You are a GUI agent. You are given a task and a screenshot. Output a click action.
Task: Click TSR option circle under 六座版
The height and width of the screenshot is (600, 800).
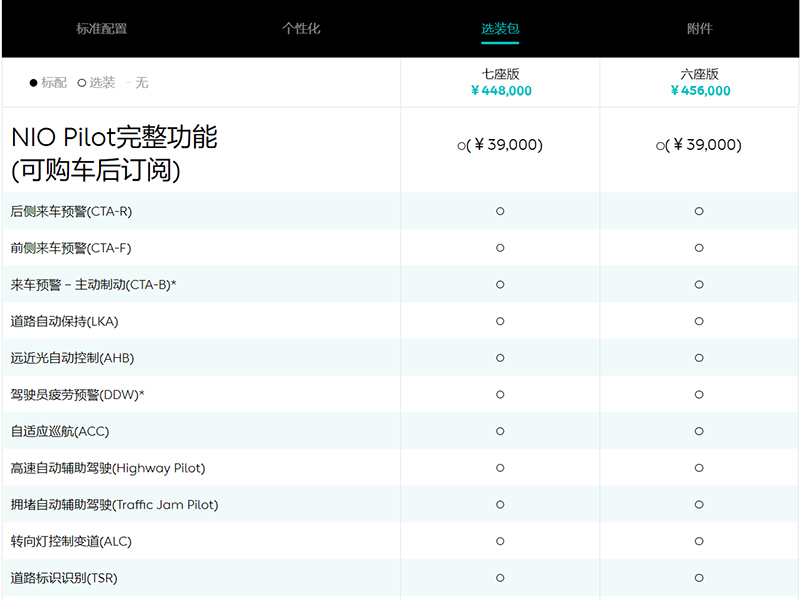click(x=699, y=578)
